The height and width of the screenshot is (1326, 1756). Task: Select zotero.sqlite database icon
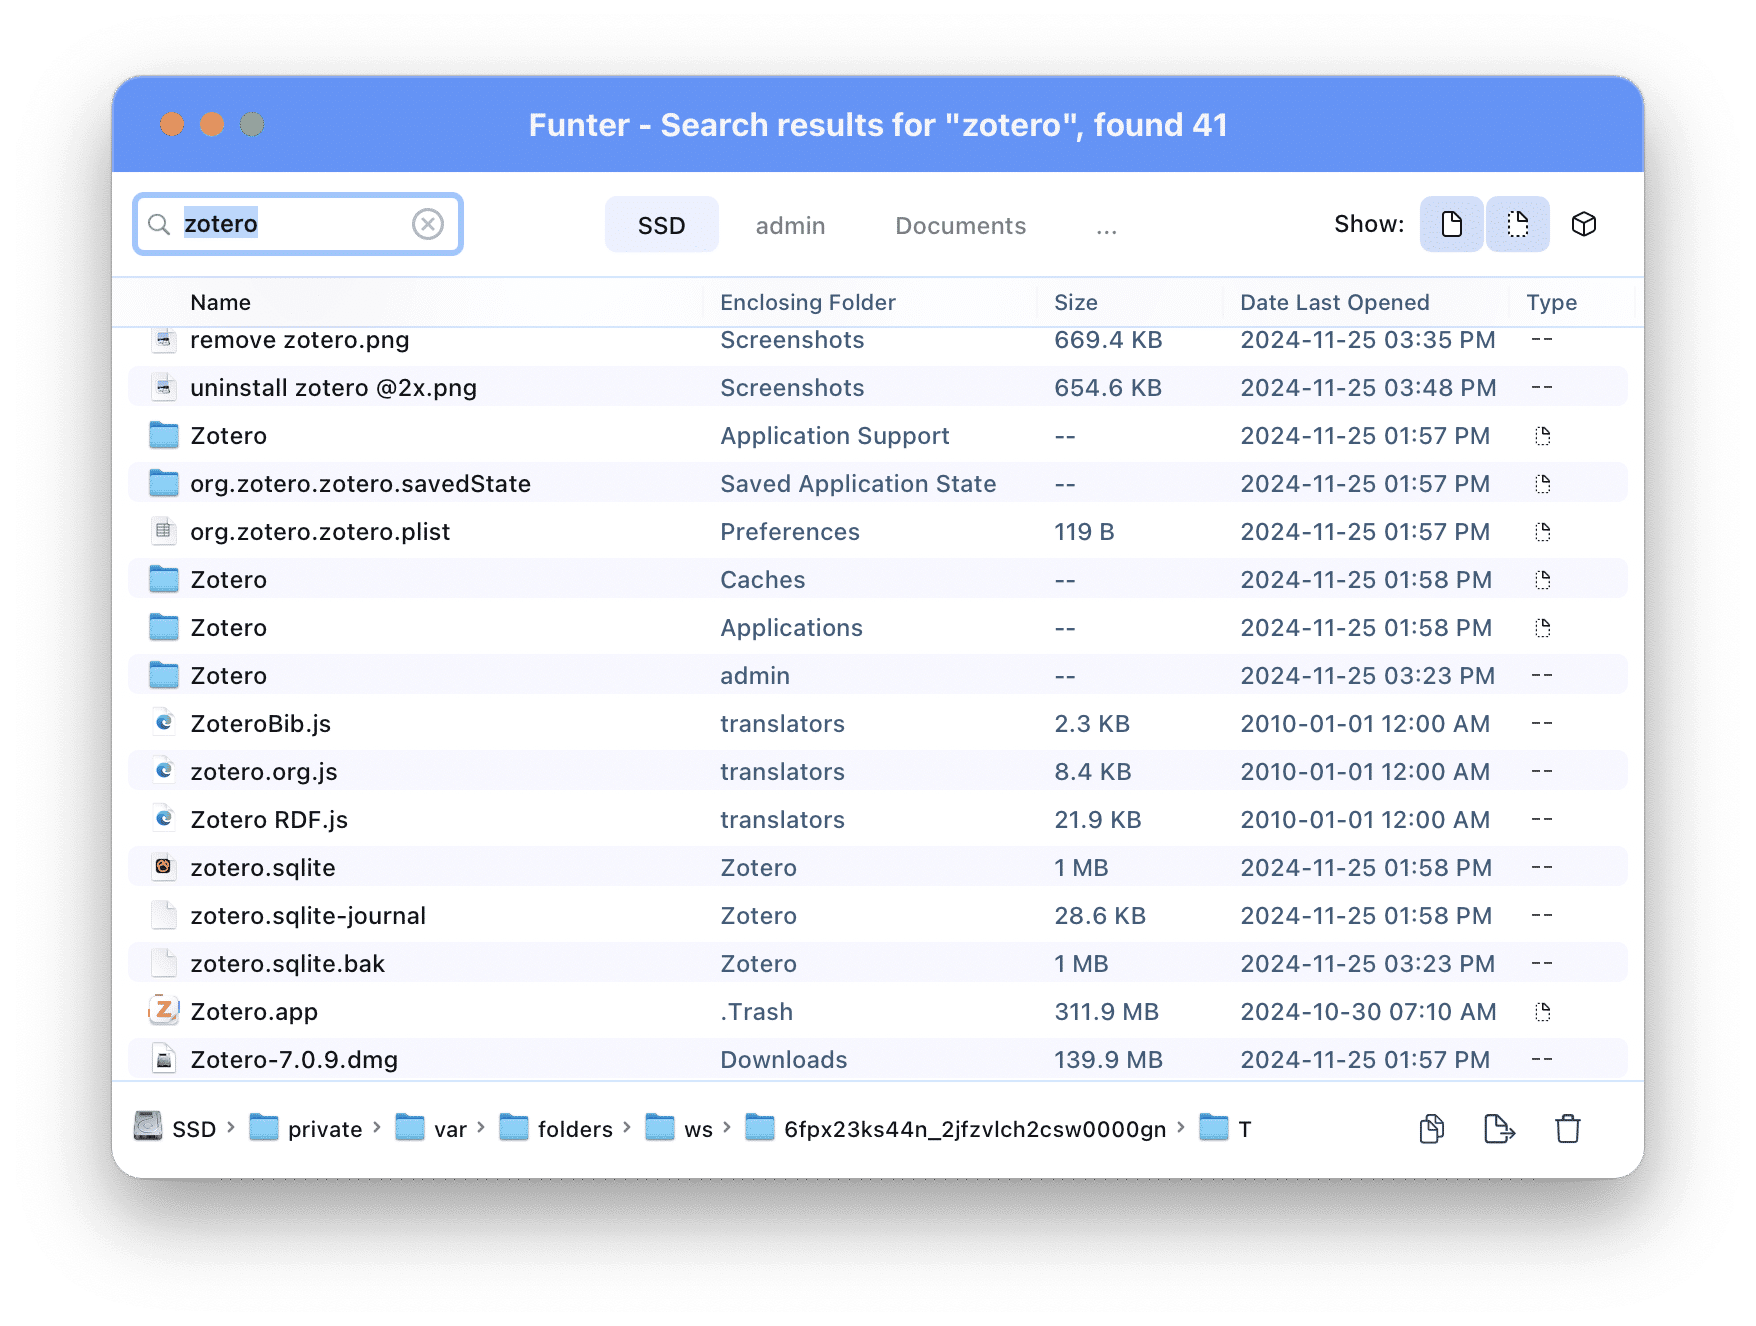(164, 867)
